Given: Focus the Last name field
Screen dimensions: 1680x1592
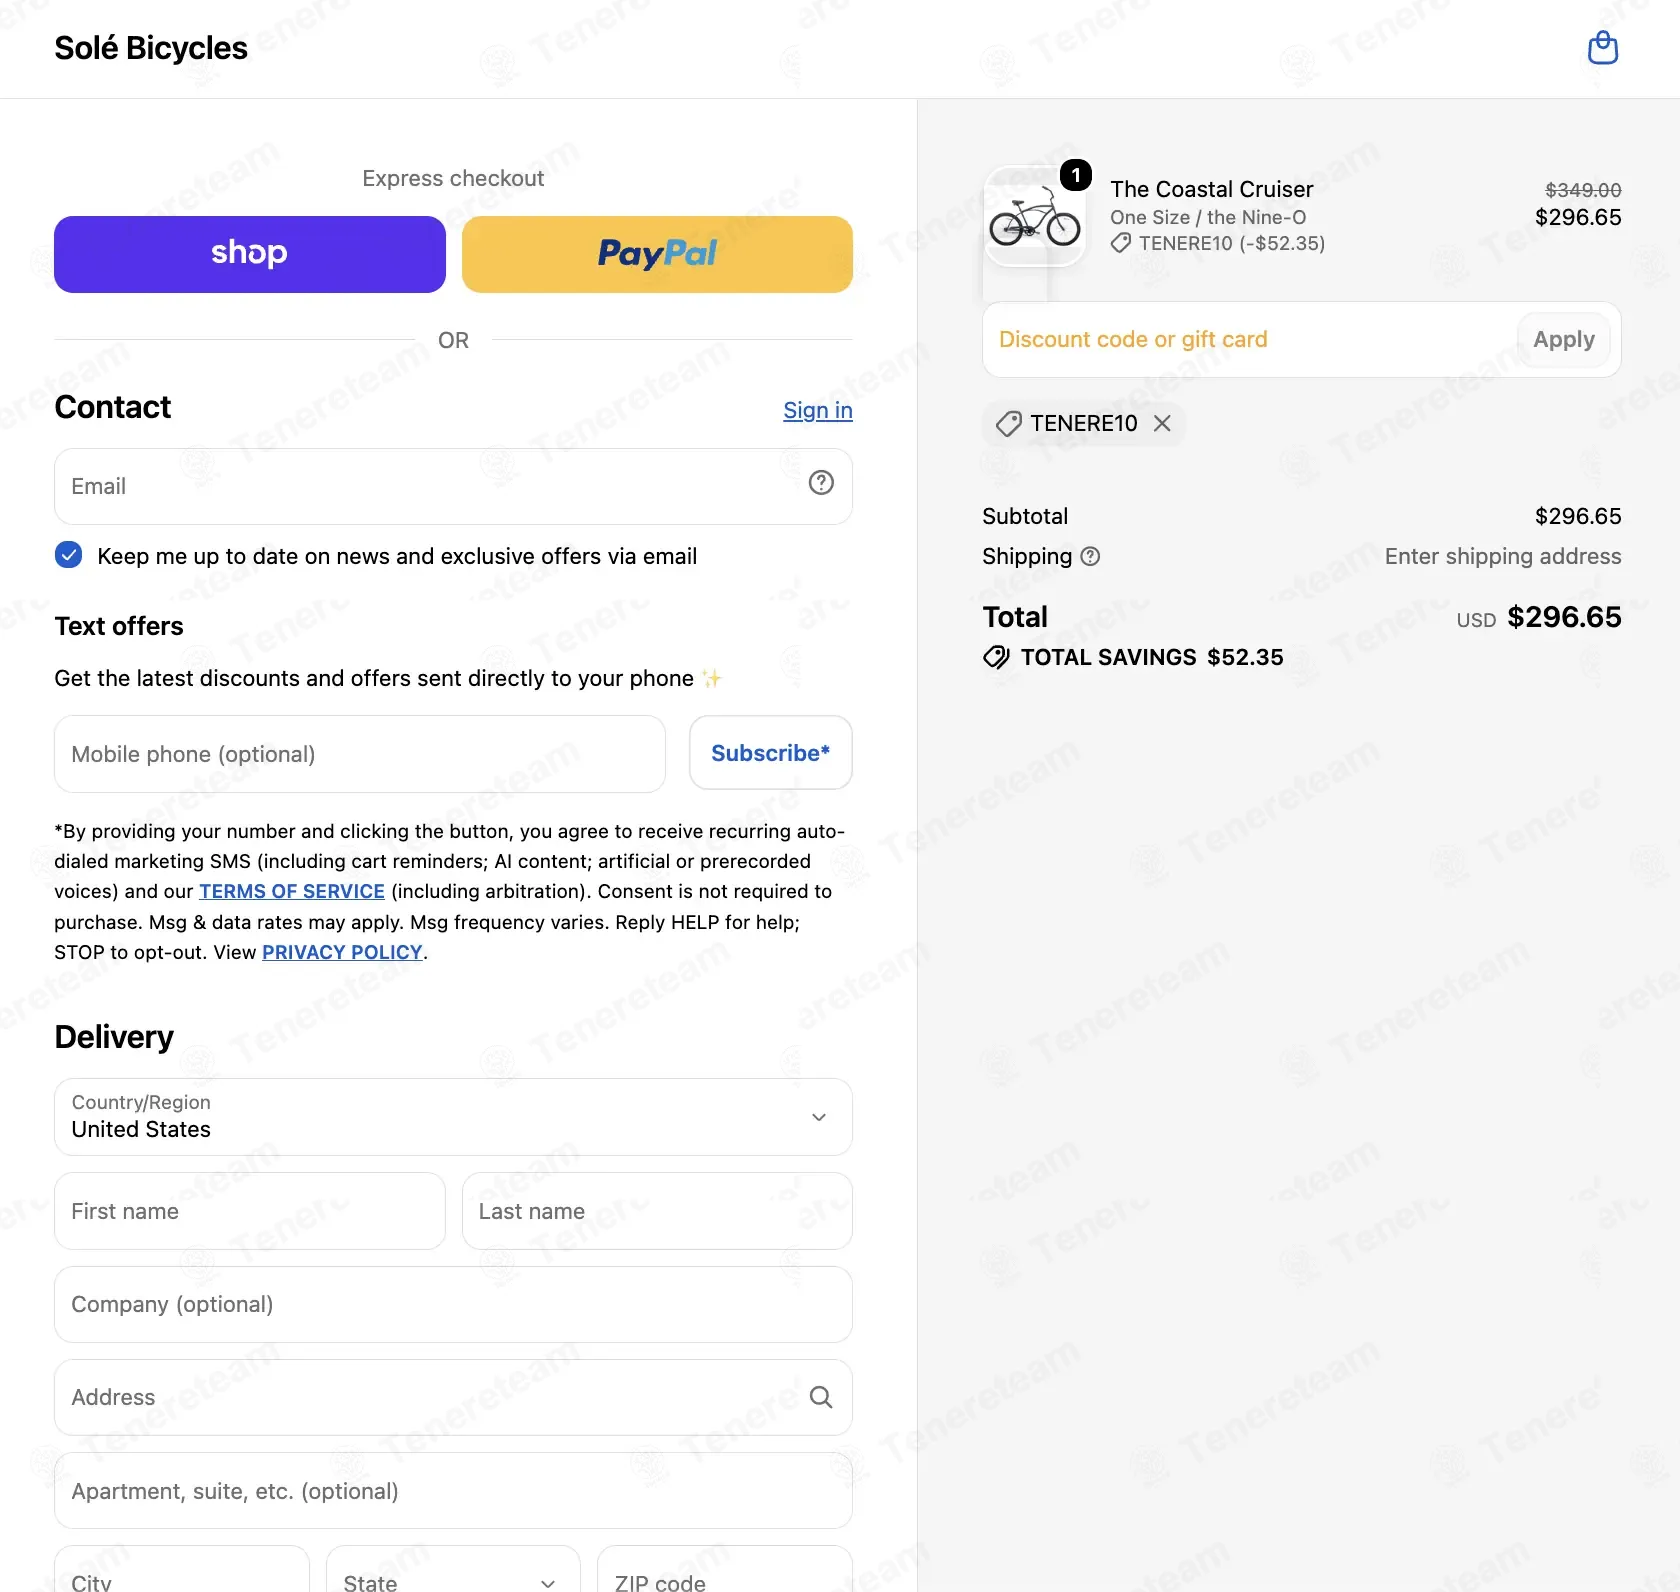Looking at the screenshot, I should 657,1211.
